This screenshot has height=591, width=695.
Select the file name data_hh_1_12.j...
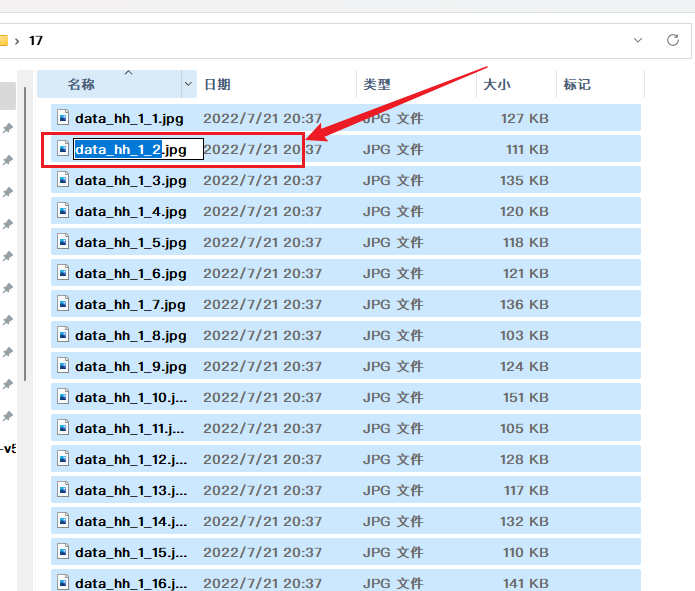(131, 460)
